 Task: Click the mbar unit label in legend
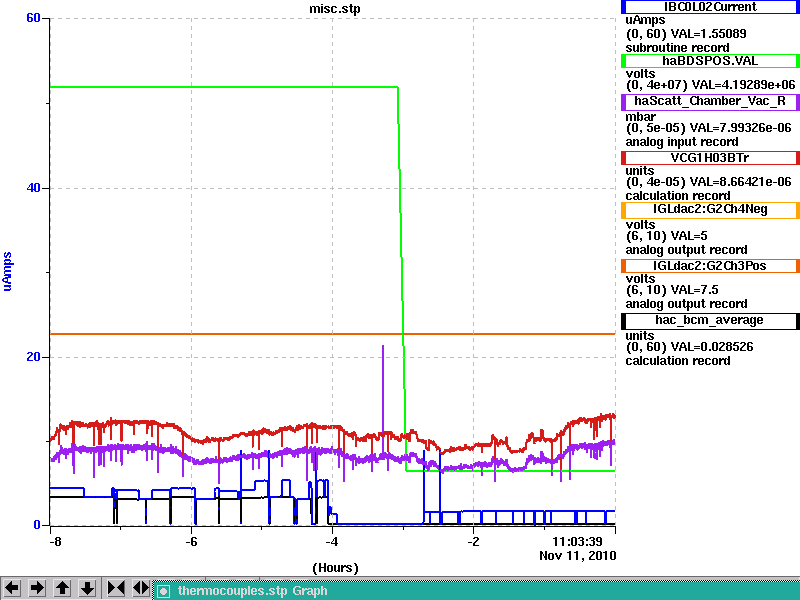pos(640,116)
